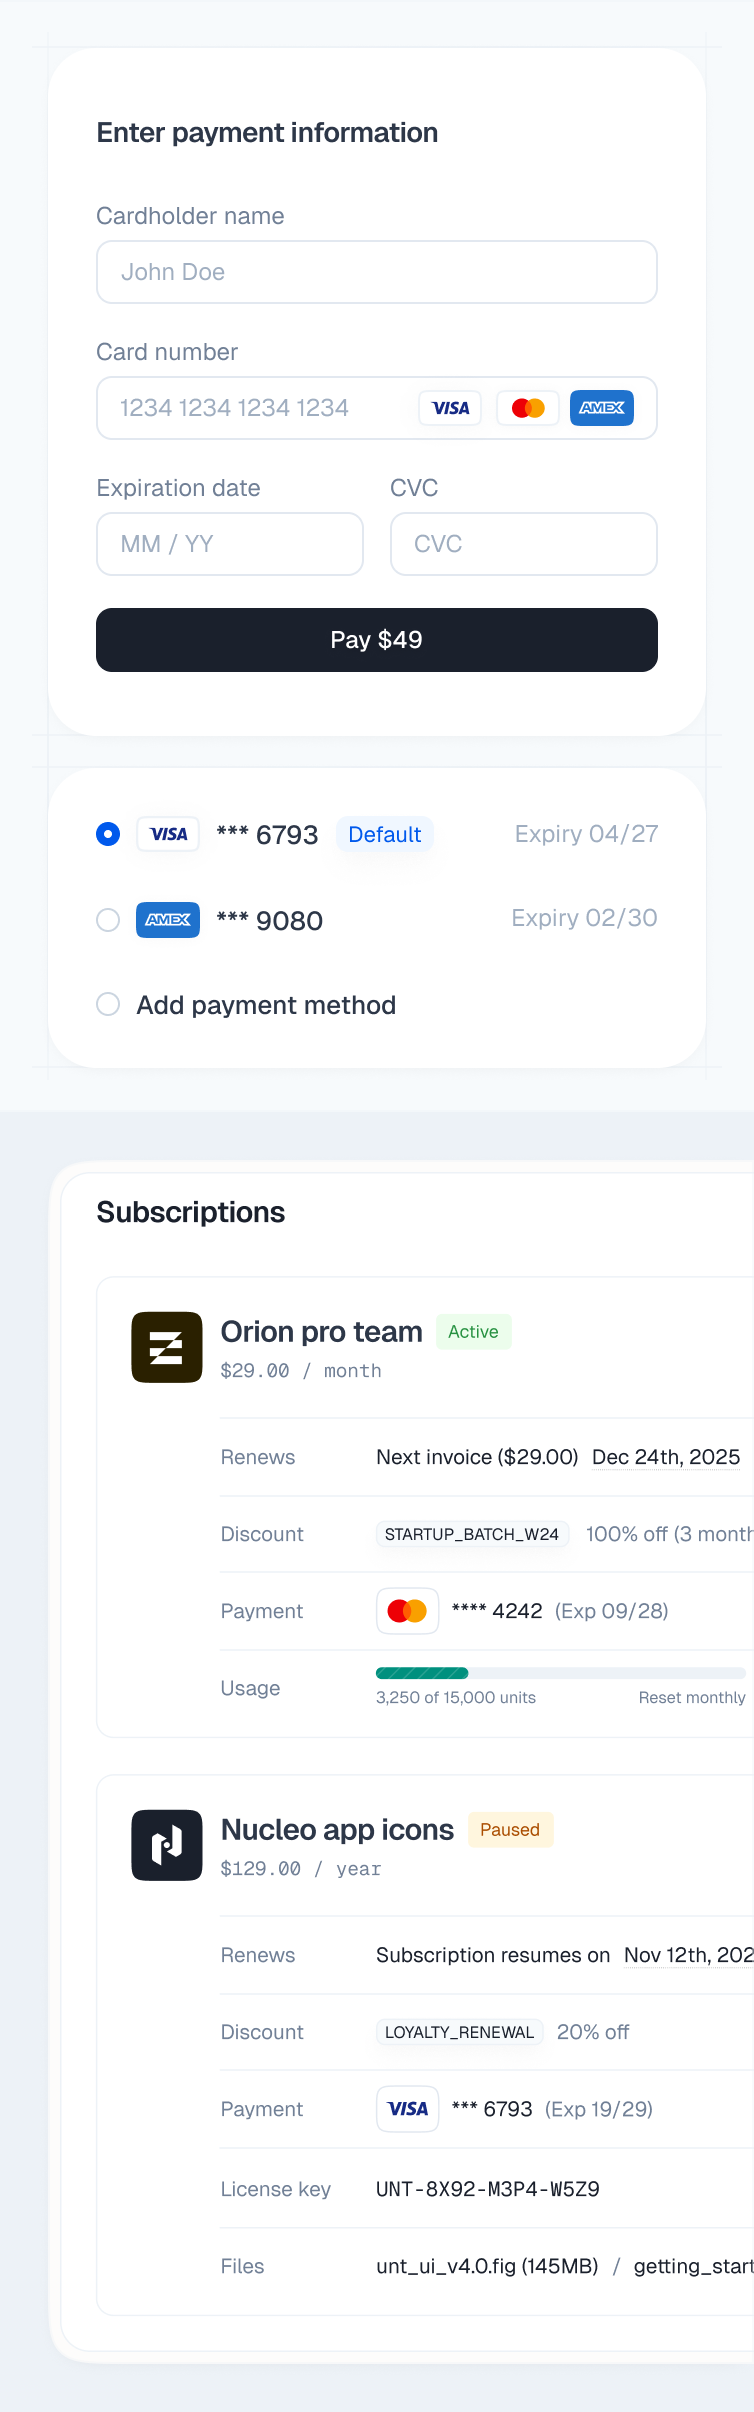Click the Default badge on the Visa card

(x=384, y=834)
